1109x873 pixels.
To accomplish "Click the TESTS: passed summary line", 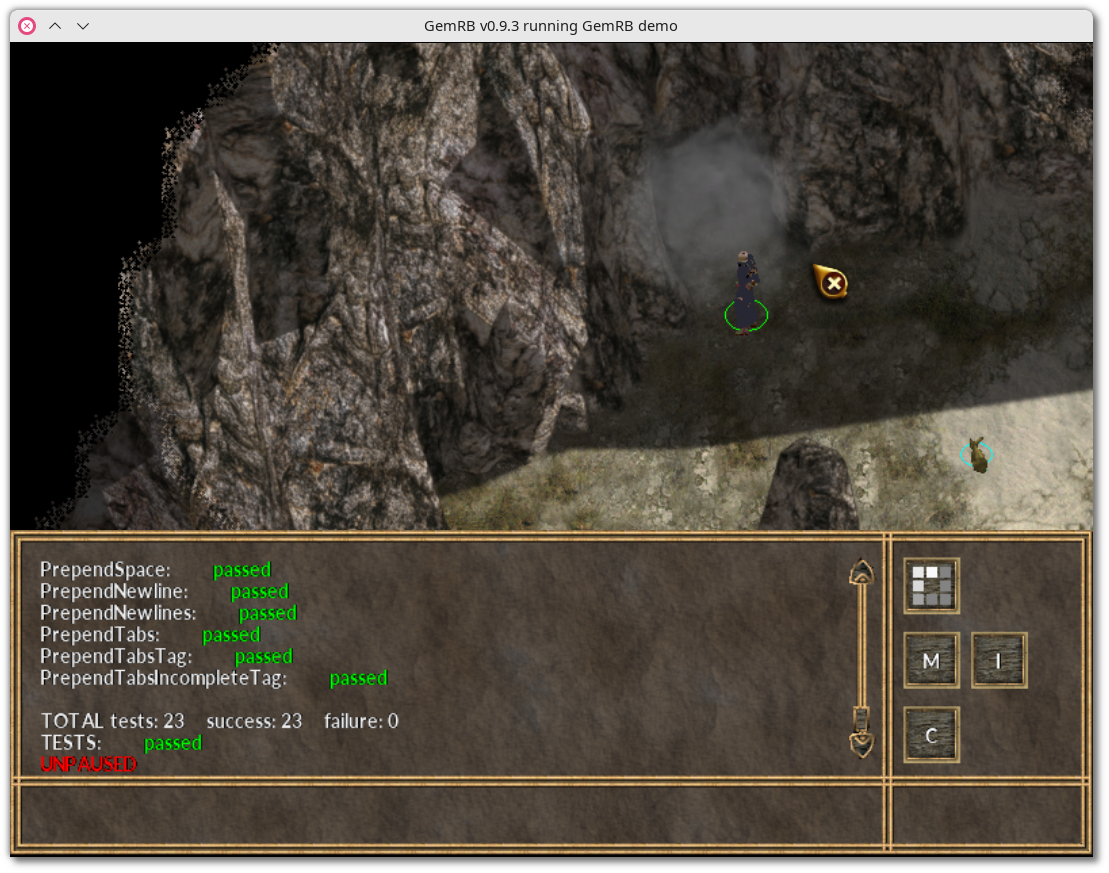I will (121, 743).
